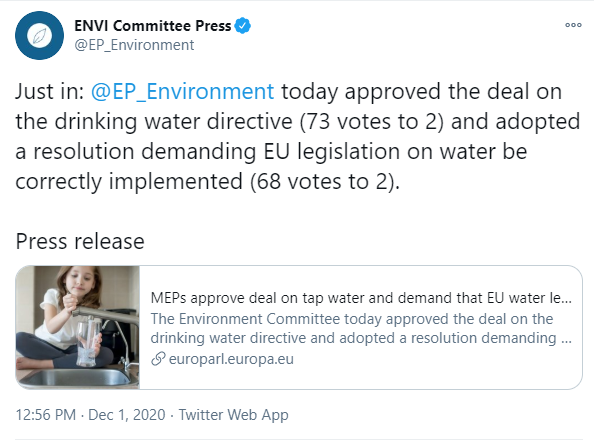
Task: Open the ENVI Committee Press profile avatar
Action: [x=39, y=35]
